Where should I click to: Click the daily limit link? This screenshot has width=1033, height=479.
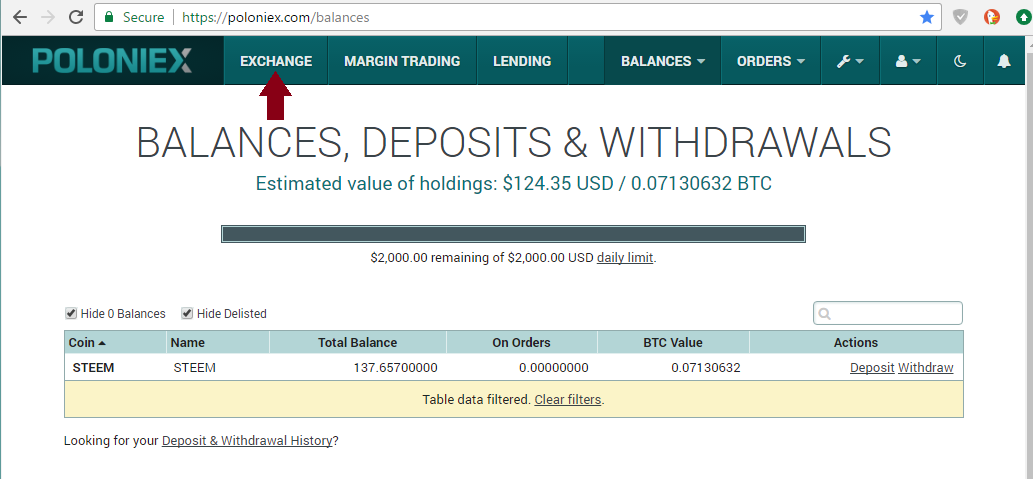pyautogui.click(x=625, y=258)
